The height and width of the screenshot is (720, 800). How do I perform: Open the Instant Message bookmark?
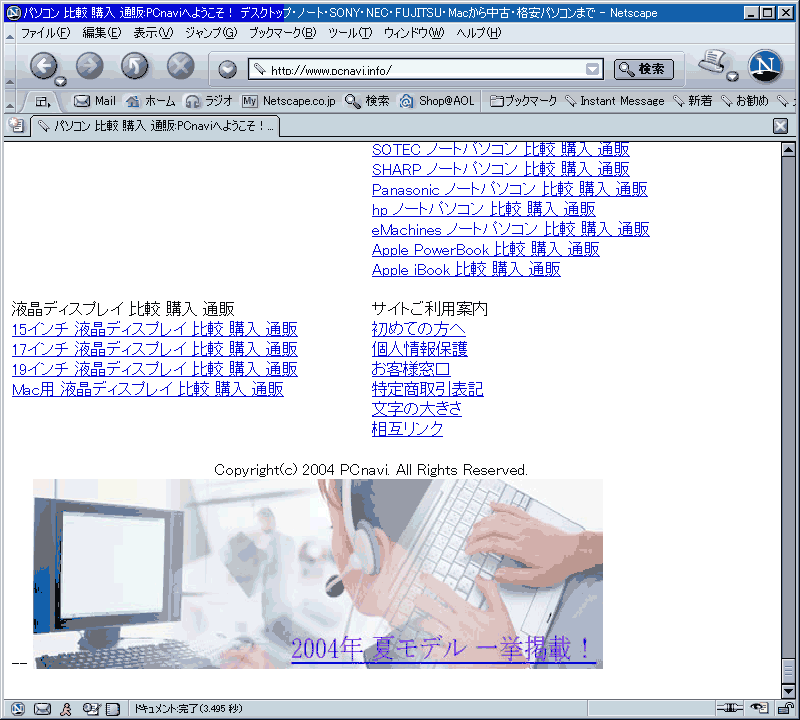(615, 101)
